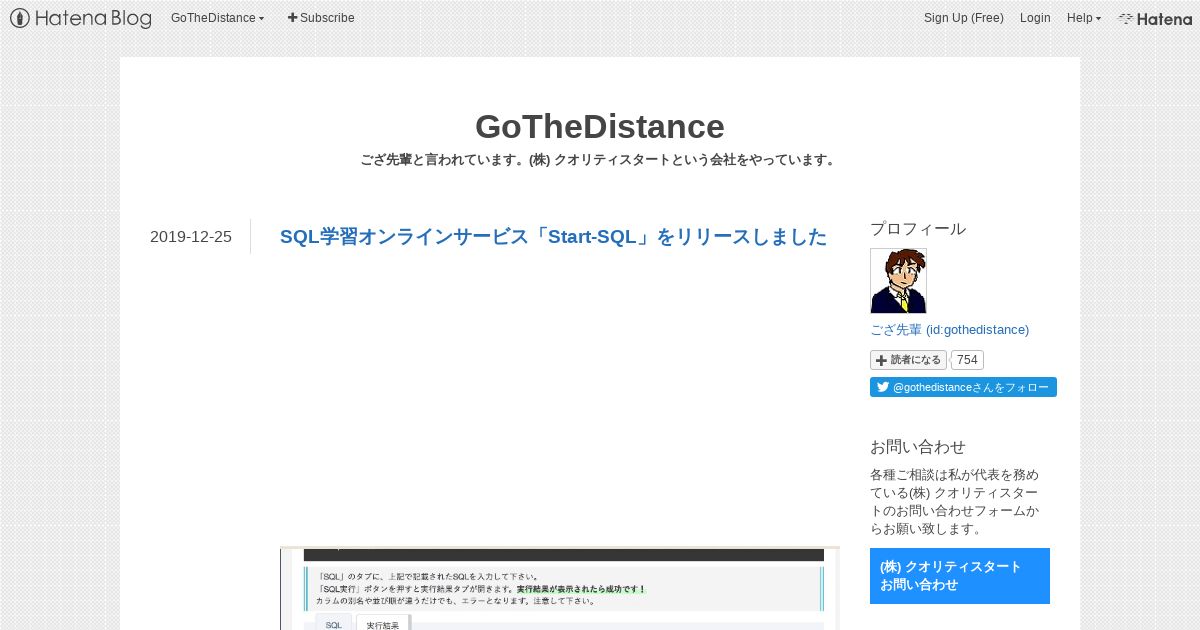Click the お問い合わせ sidebar heading

pos(918,446)
